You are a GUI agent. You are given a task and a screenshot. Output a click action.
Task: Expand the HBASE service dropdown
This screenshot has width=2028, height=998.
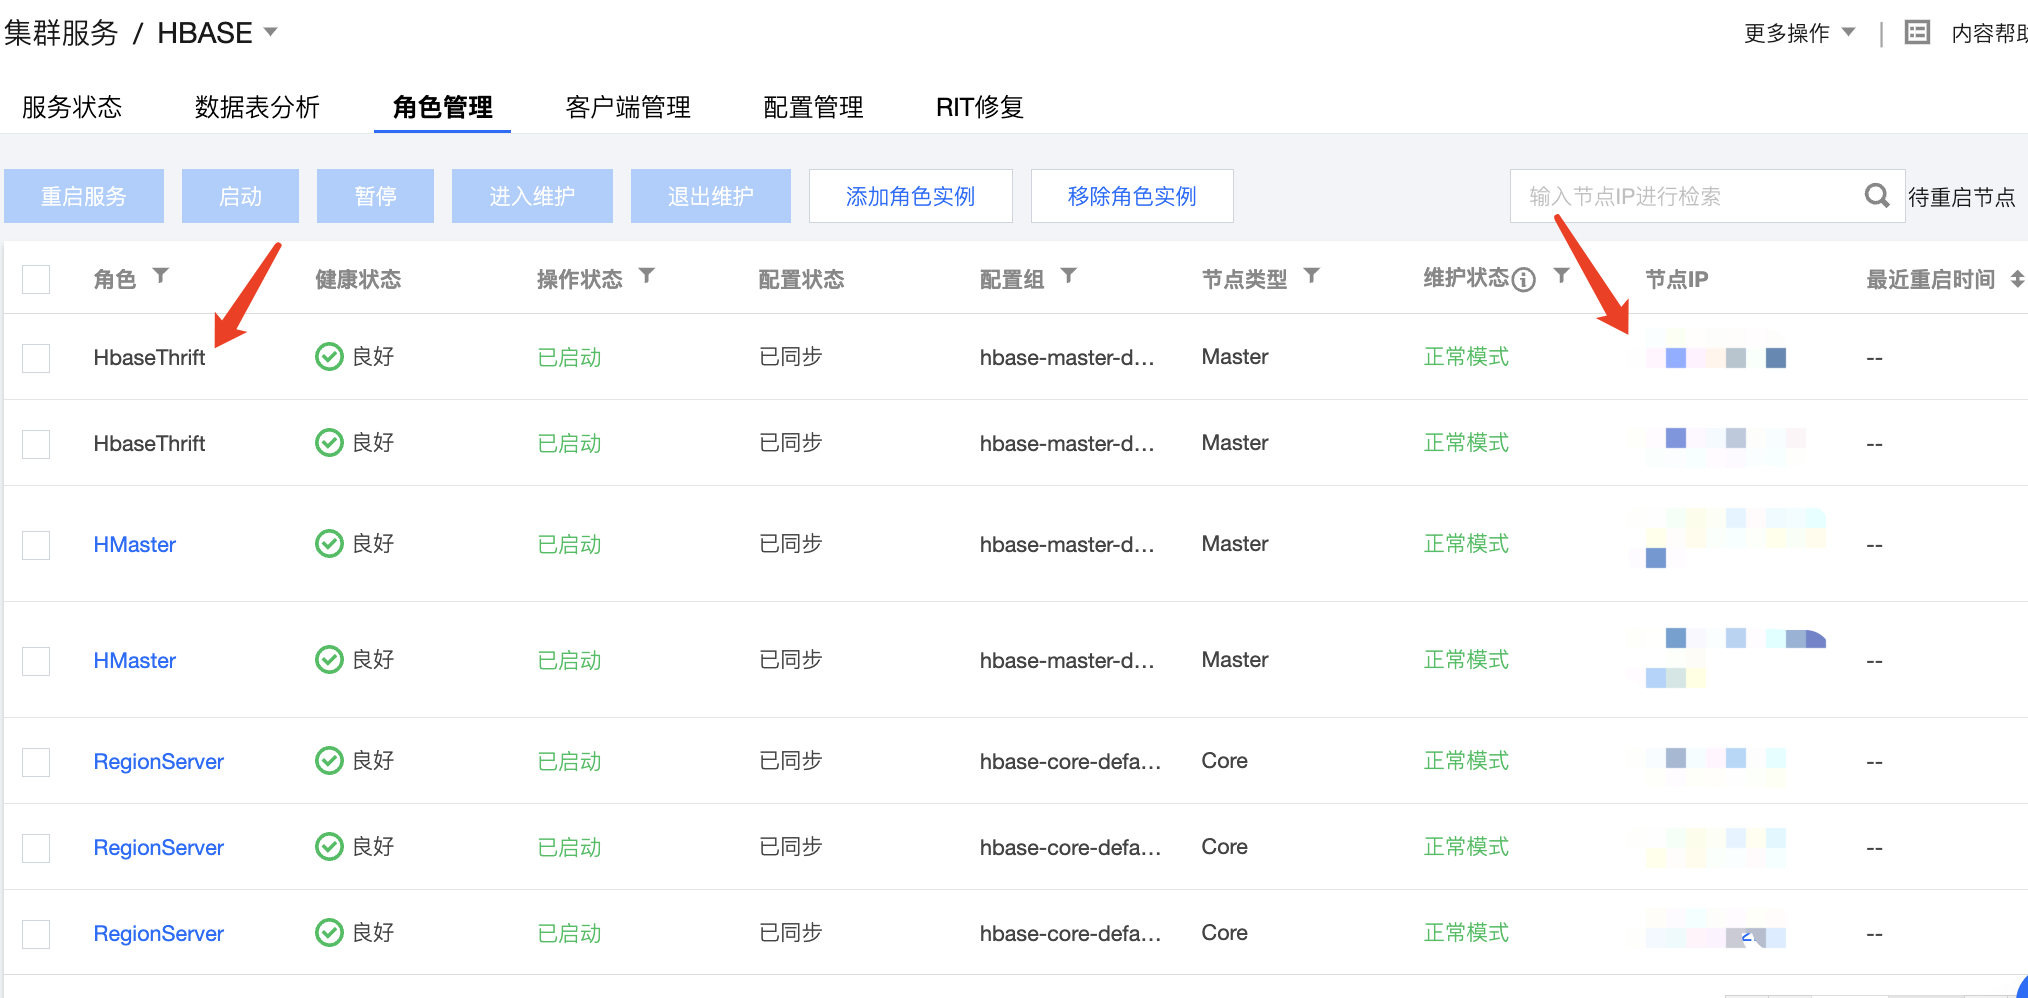click(x=269, y=31)
